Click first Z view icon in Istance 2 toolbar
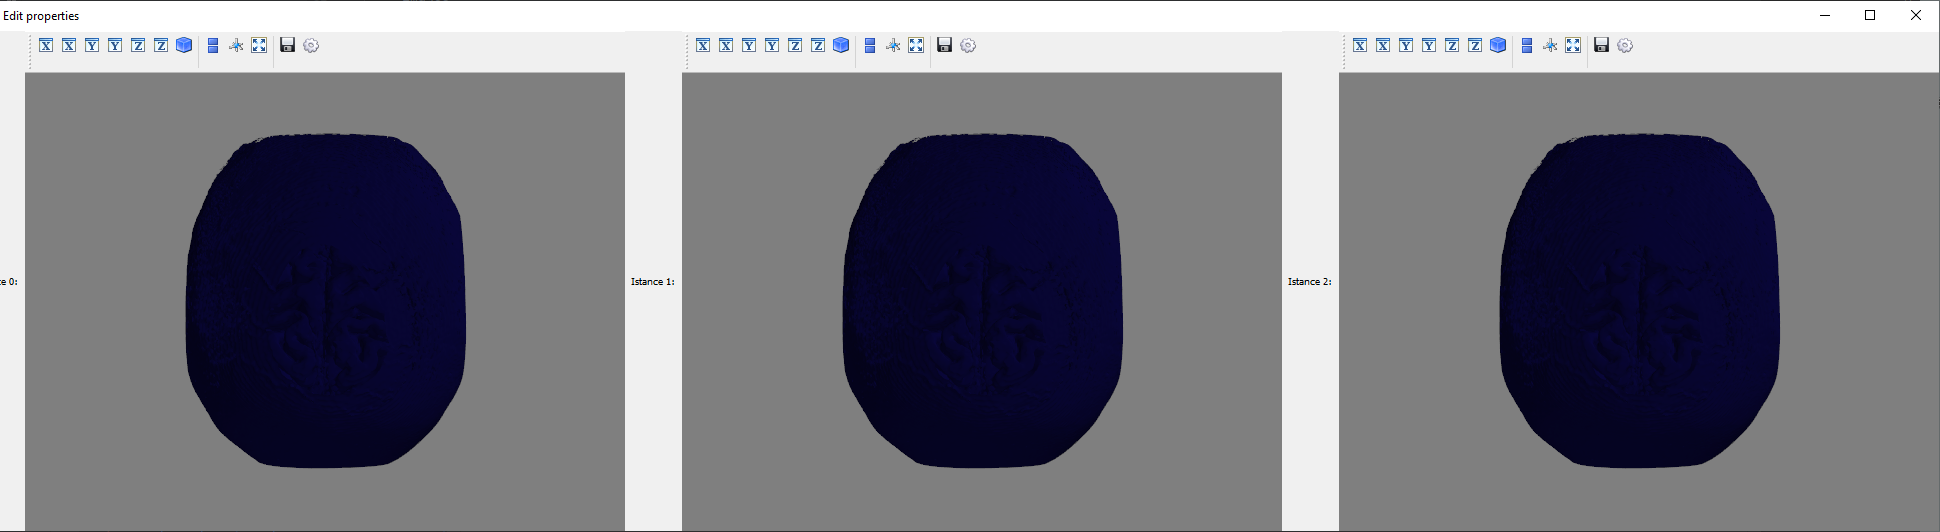1940x532 pixels. [x=1452, y=45]
